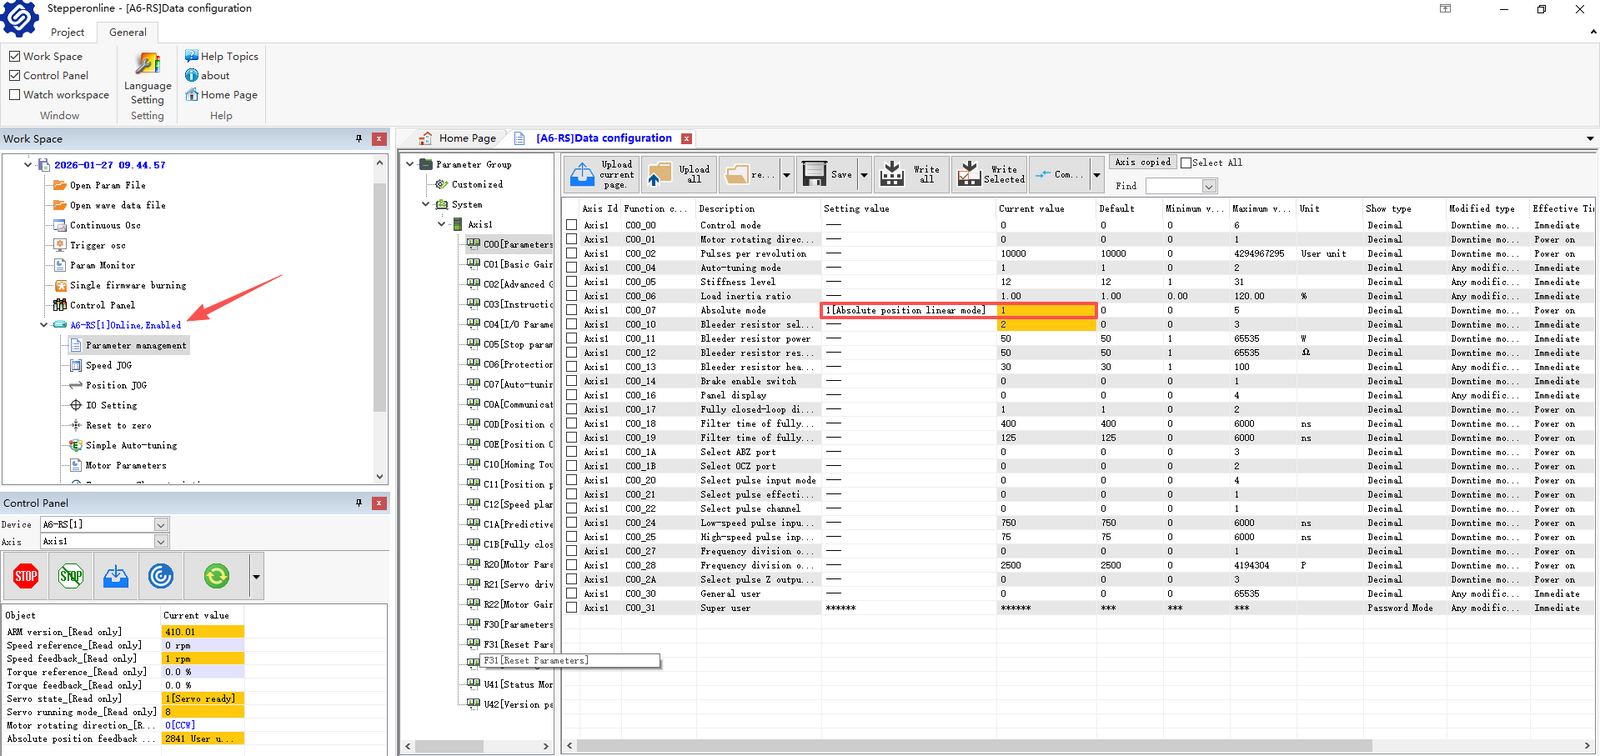
Task: Open the Find combo box dropdown
Action: click(x=1209, y=186)
